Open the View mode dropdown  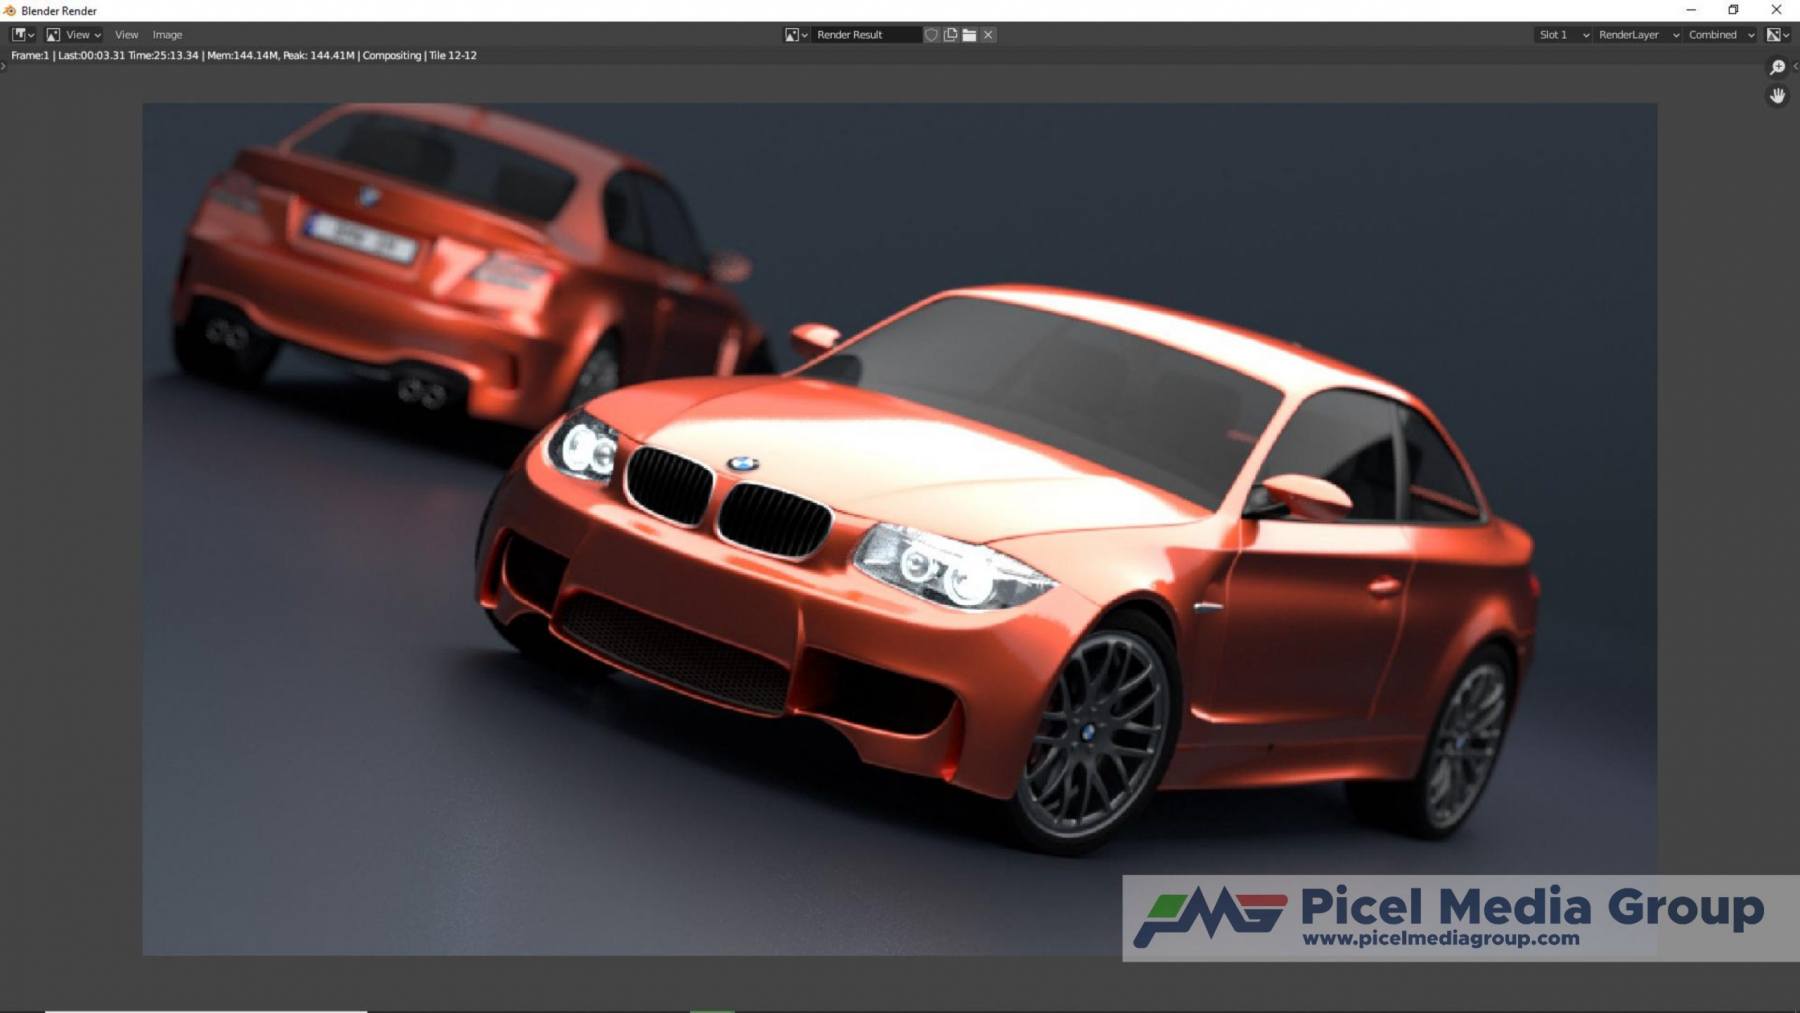75,35
